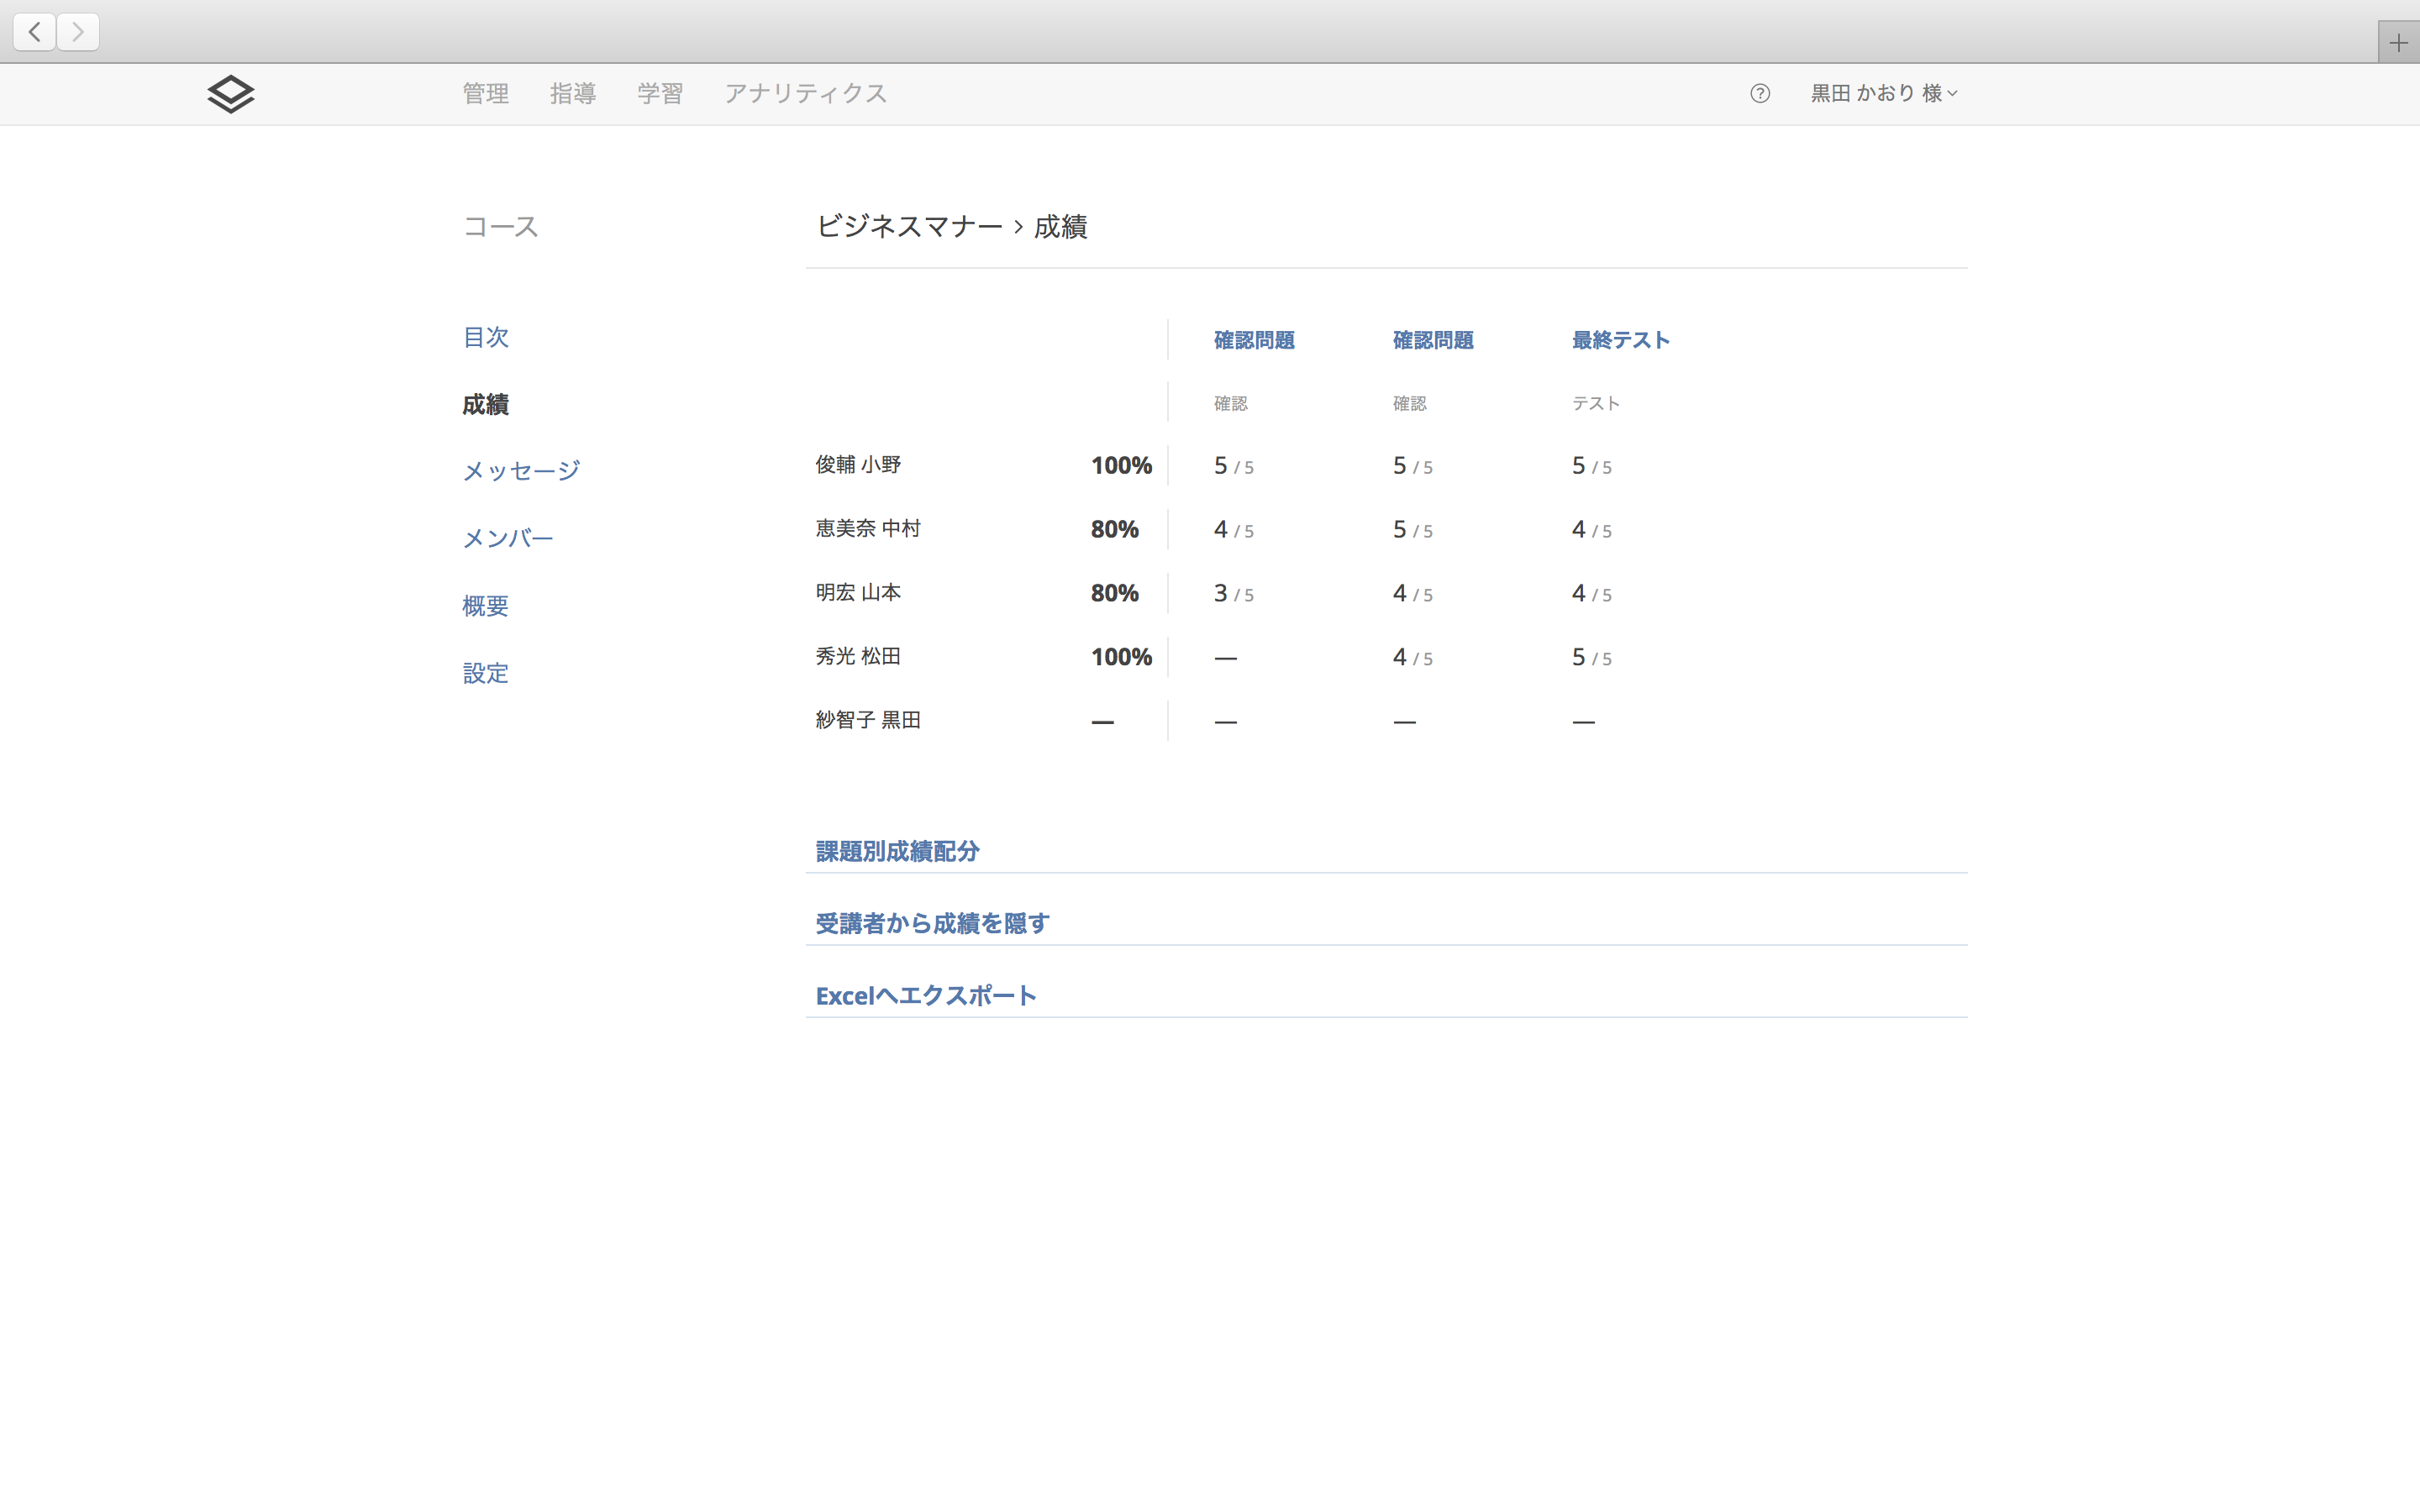Image resolution: width=2420 pixels, height=1512 pixels.
Task: Open the 指導 menu
Action: point(573,94)
